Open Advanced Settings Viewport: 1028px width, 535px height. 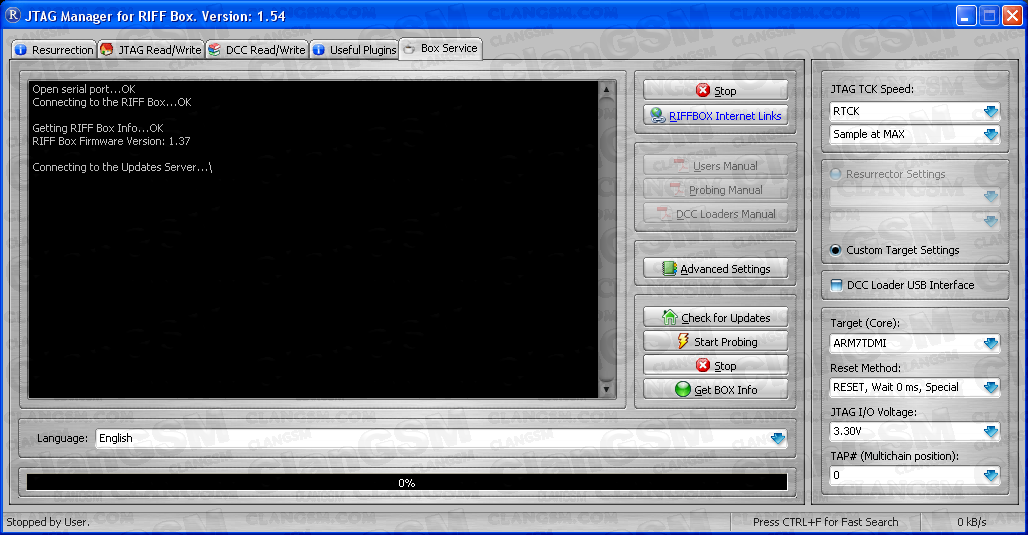point(715,268)
